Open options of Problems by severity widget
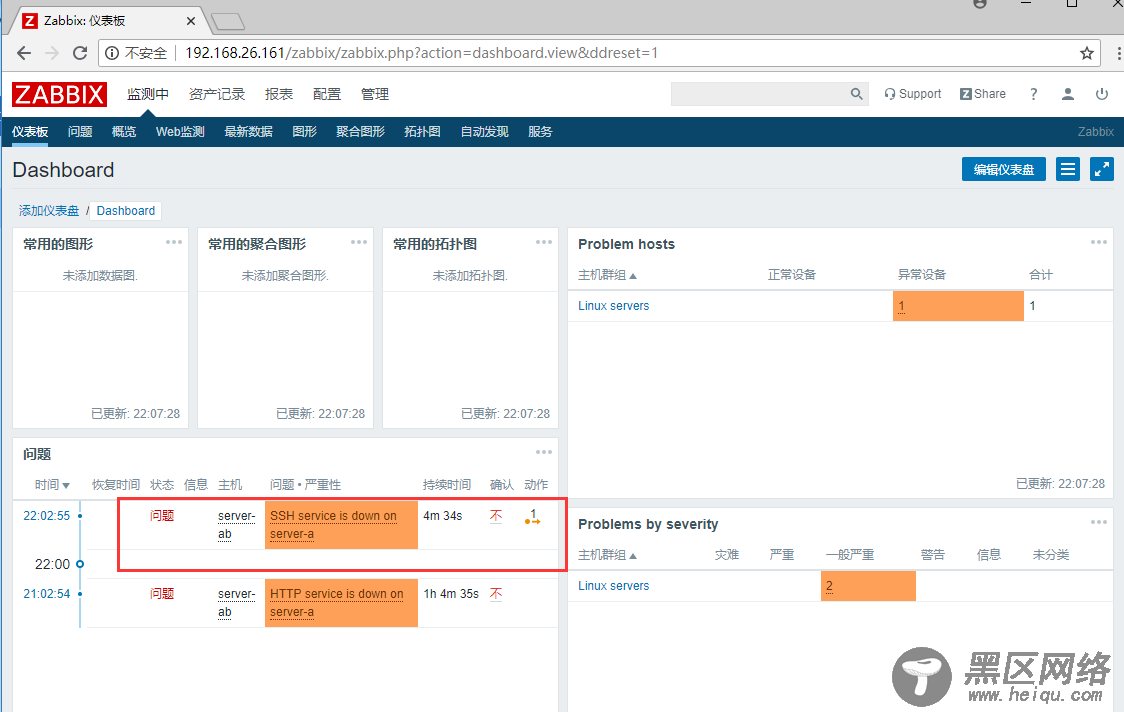 tap(1098, 522)
